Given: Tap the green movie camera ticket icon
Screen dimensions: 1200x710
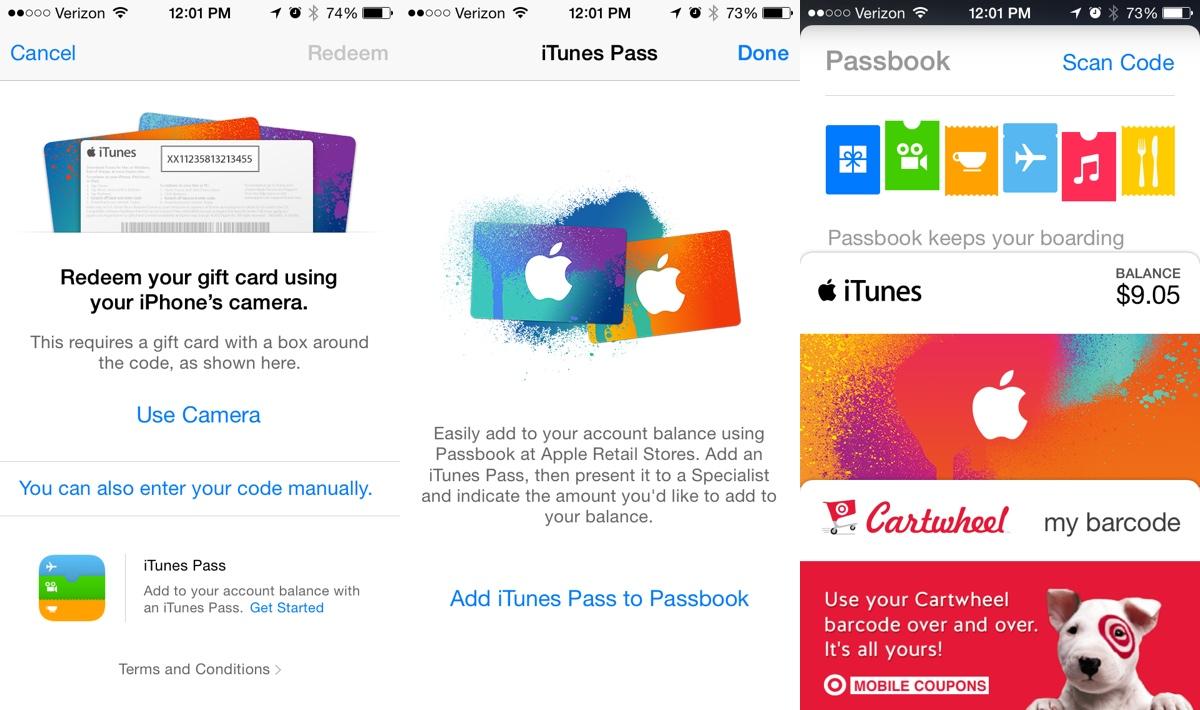Looking at the screenshot, I should click(911, 156).
